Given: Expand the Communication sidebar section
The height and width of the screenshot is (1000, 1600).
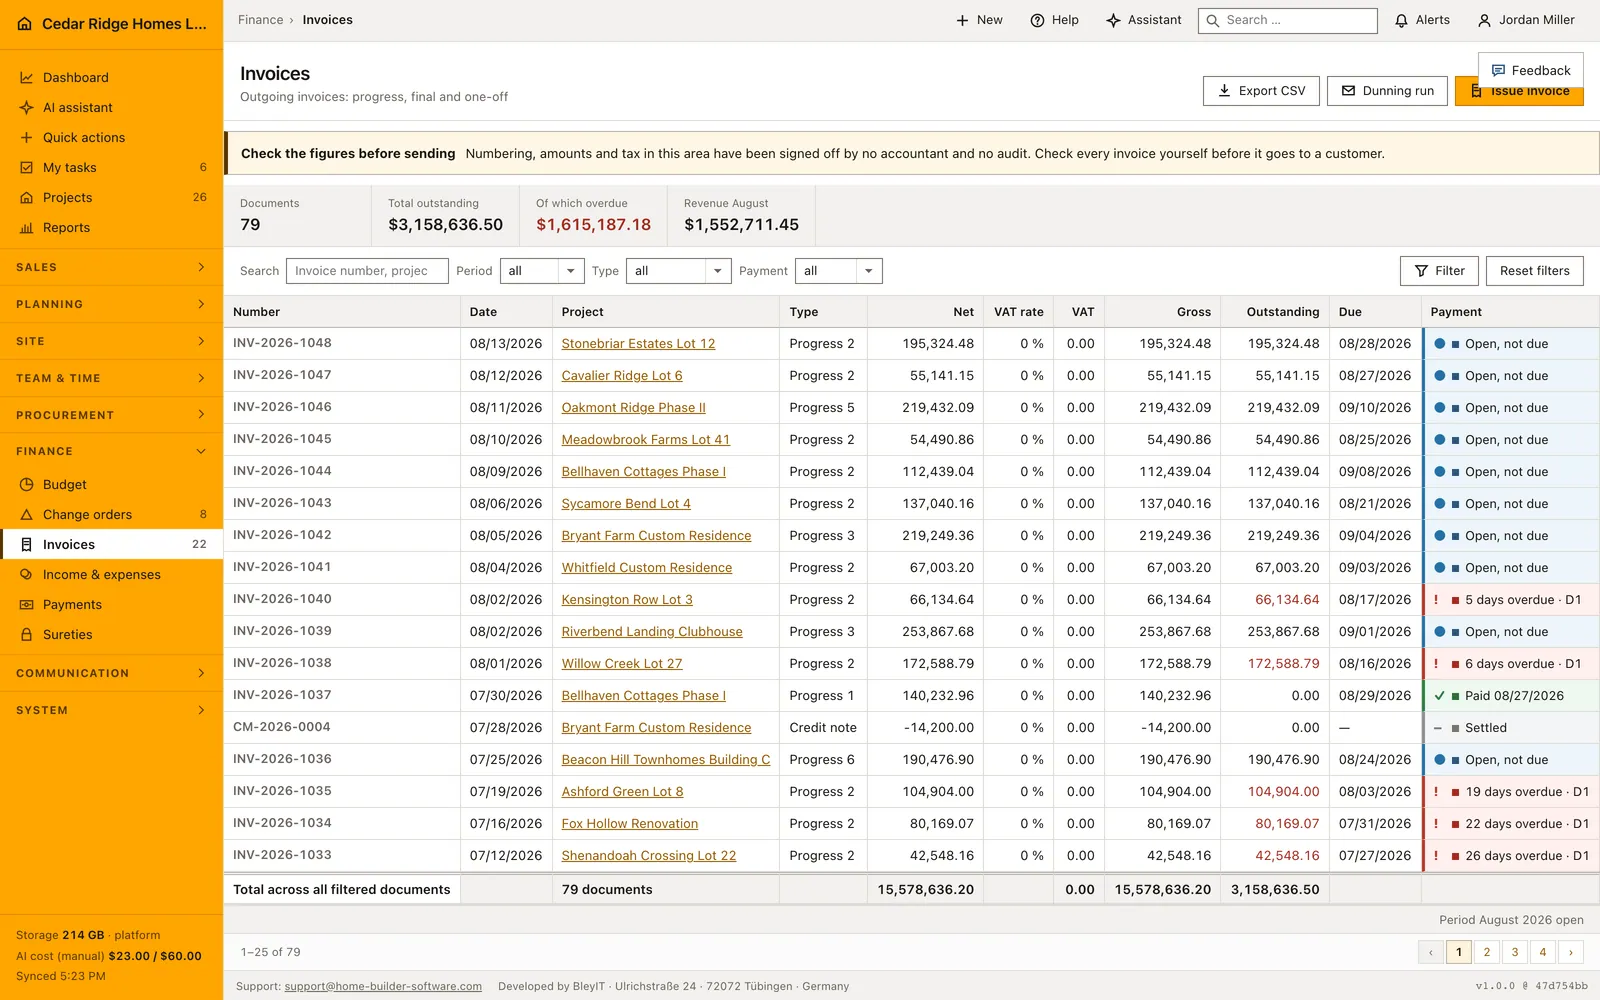Looking at the screenshot, I should 111,673.
